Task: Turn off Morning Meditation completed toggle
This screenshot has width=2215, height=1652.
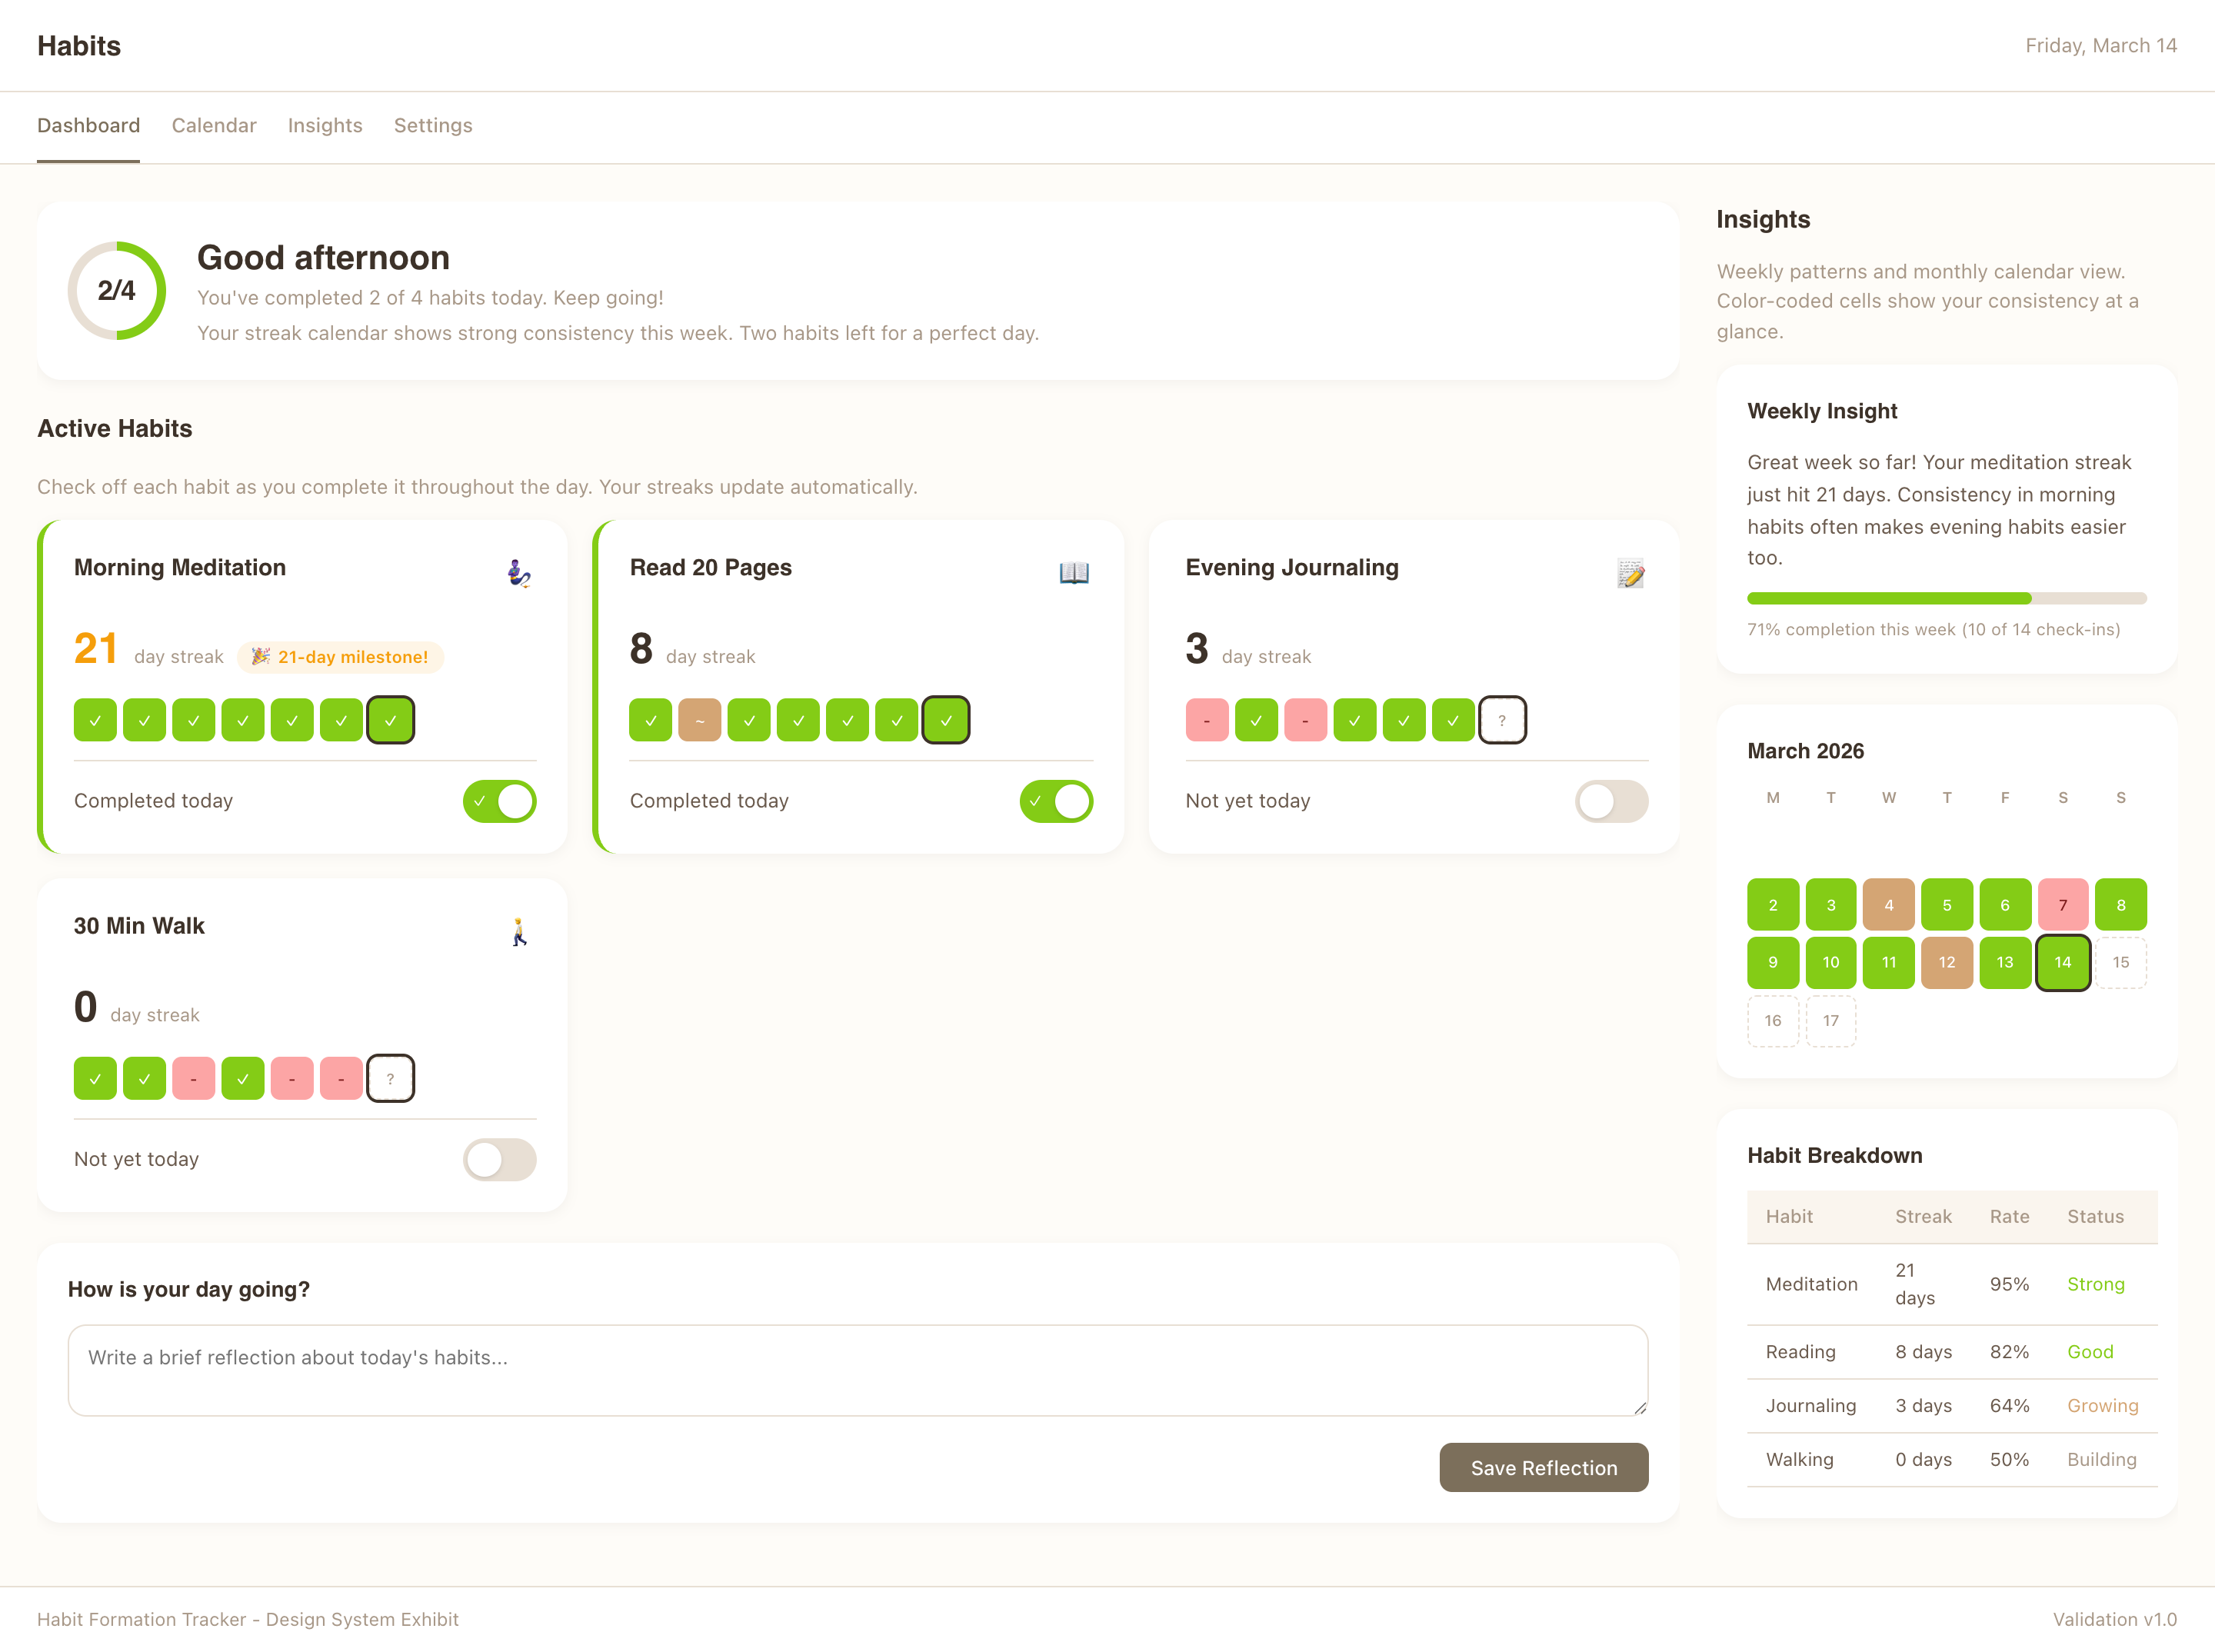Action: (499, 801)
